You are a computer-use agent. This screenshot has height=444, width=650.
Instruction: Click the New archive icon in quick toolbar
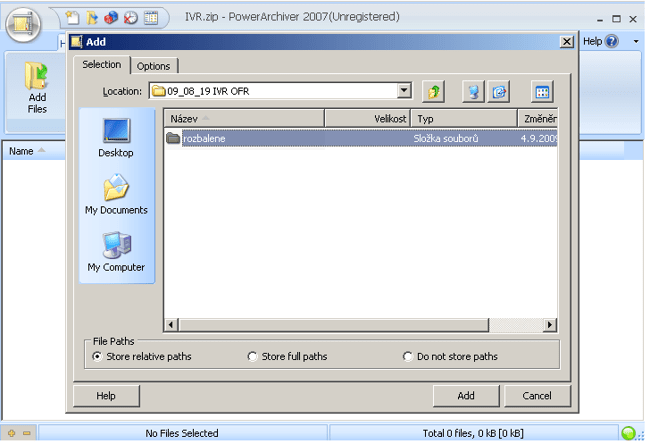(73, 17)
